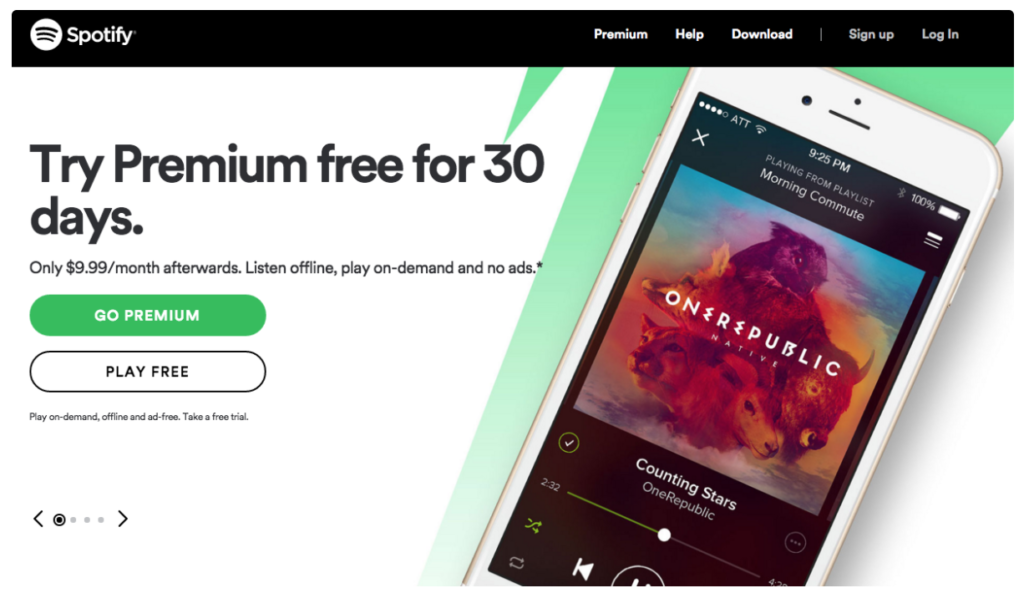Screen dimensions: 1024x593
Task: Toggle the shuffle icon on phone player
Action: [534, 525]
